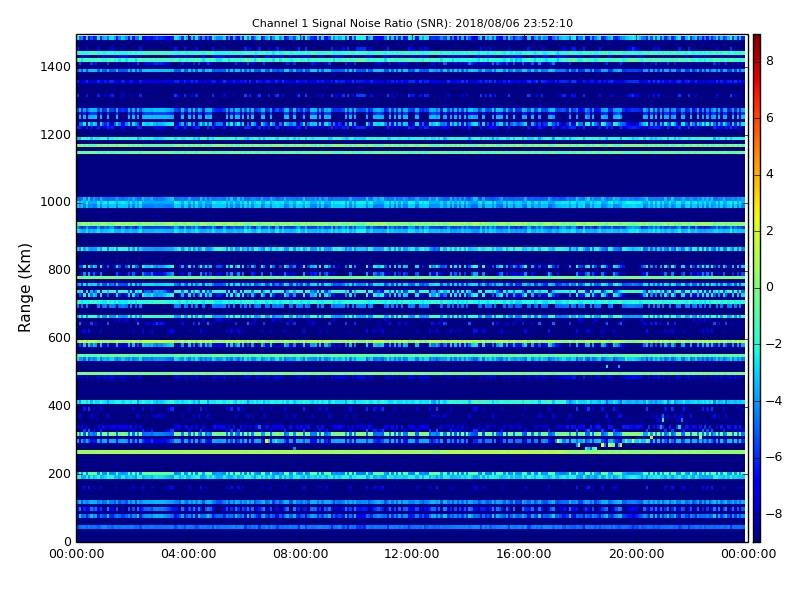Click the colorbar tick label −8
The width and height of the screenshot is (800, 600).
(773, 514)
